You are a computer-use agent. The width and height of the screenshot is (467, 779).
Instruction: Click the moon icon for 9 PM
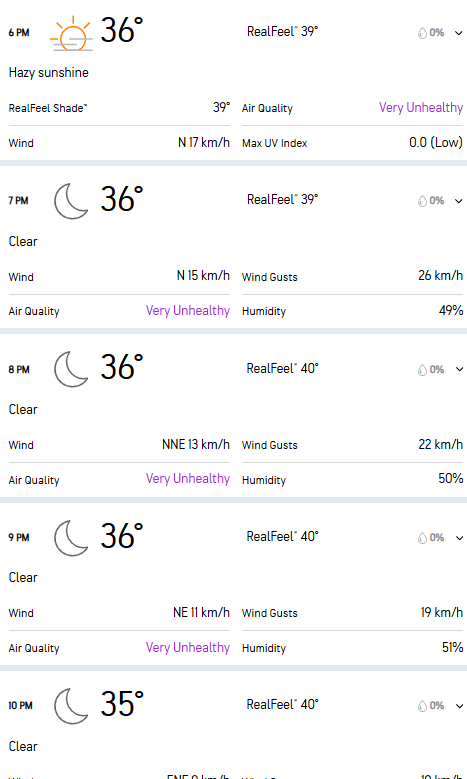71,538
